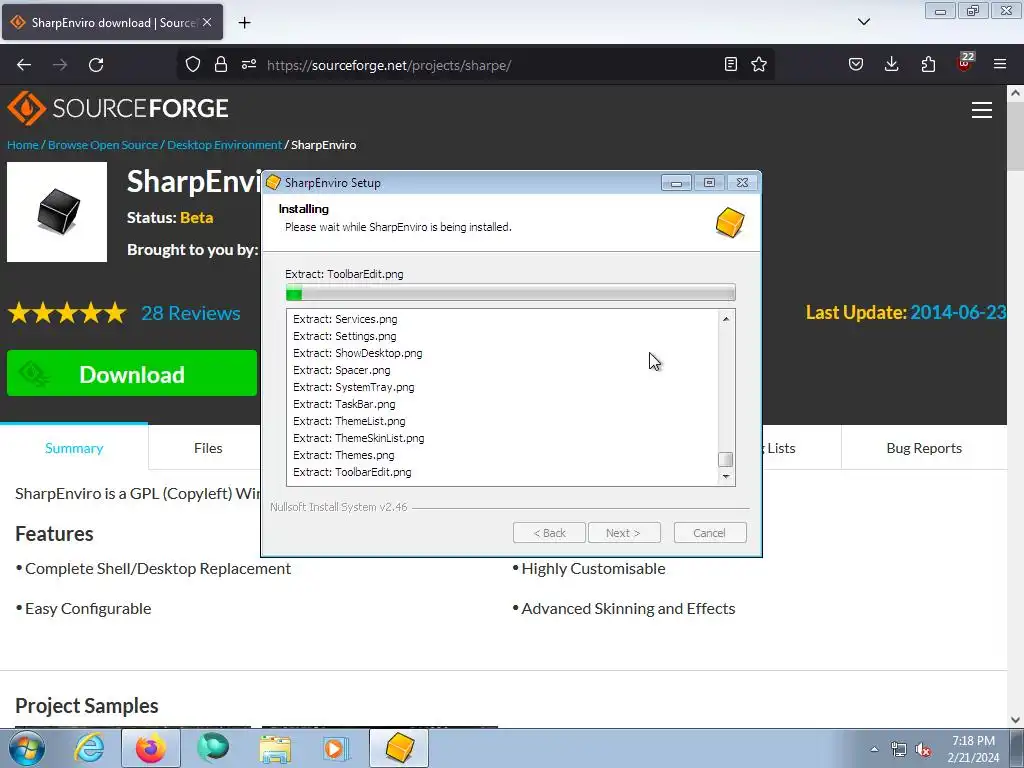Select log line Extract: Themes.png

(x=344, y=455)
